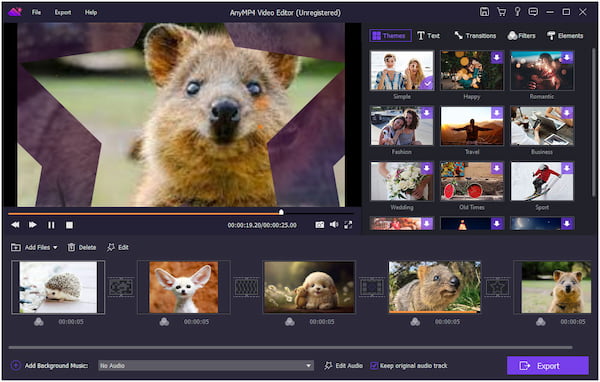Click the purple Export button
Viewport: 600px width, 382px height.
(x=548, y=366)
